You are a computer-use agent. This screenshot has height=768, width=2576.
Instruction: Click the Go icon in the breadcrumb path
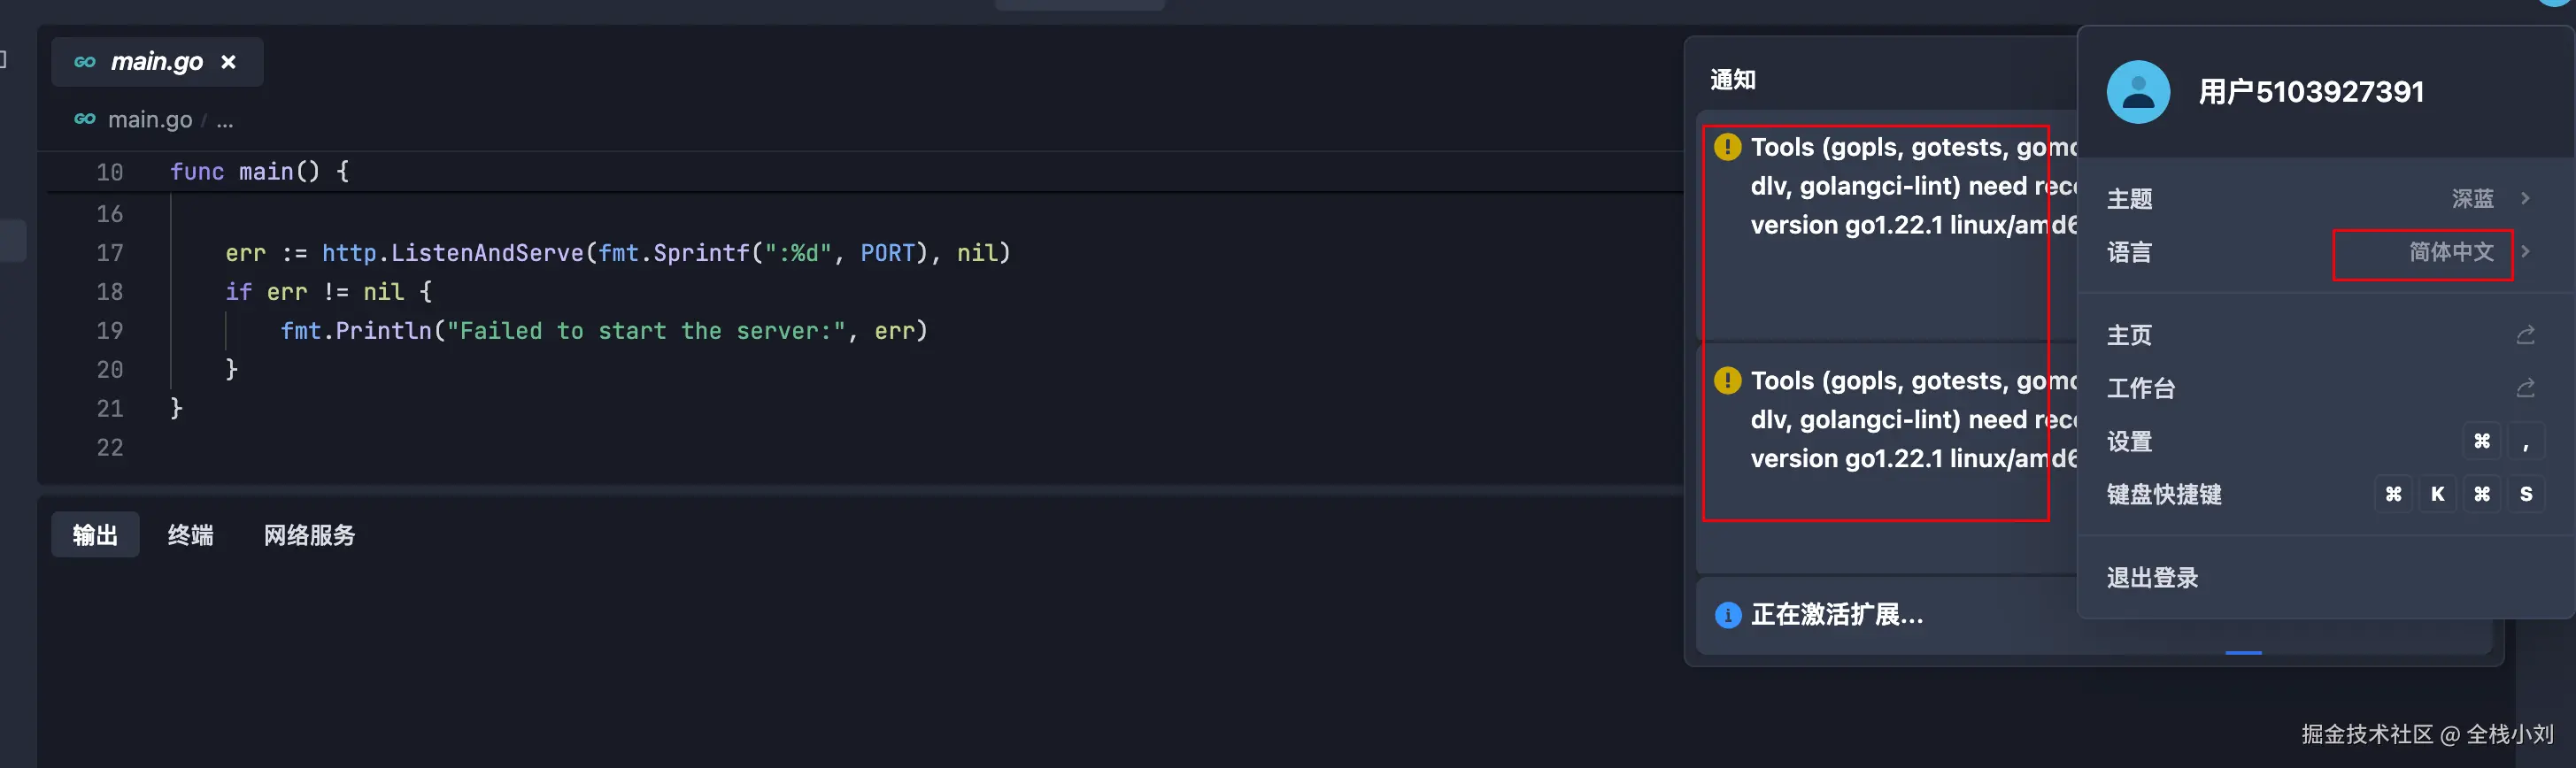[85, 119]
